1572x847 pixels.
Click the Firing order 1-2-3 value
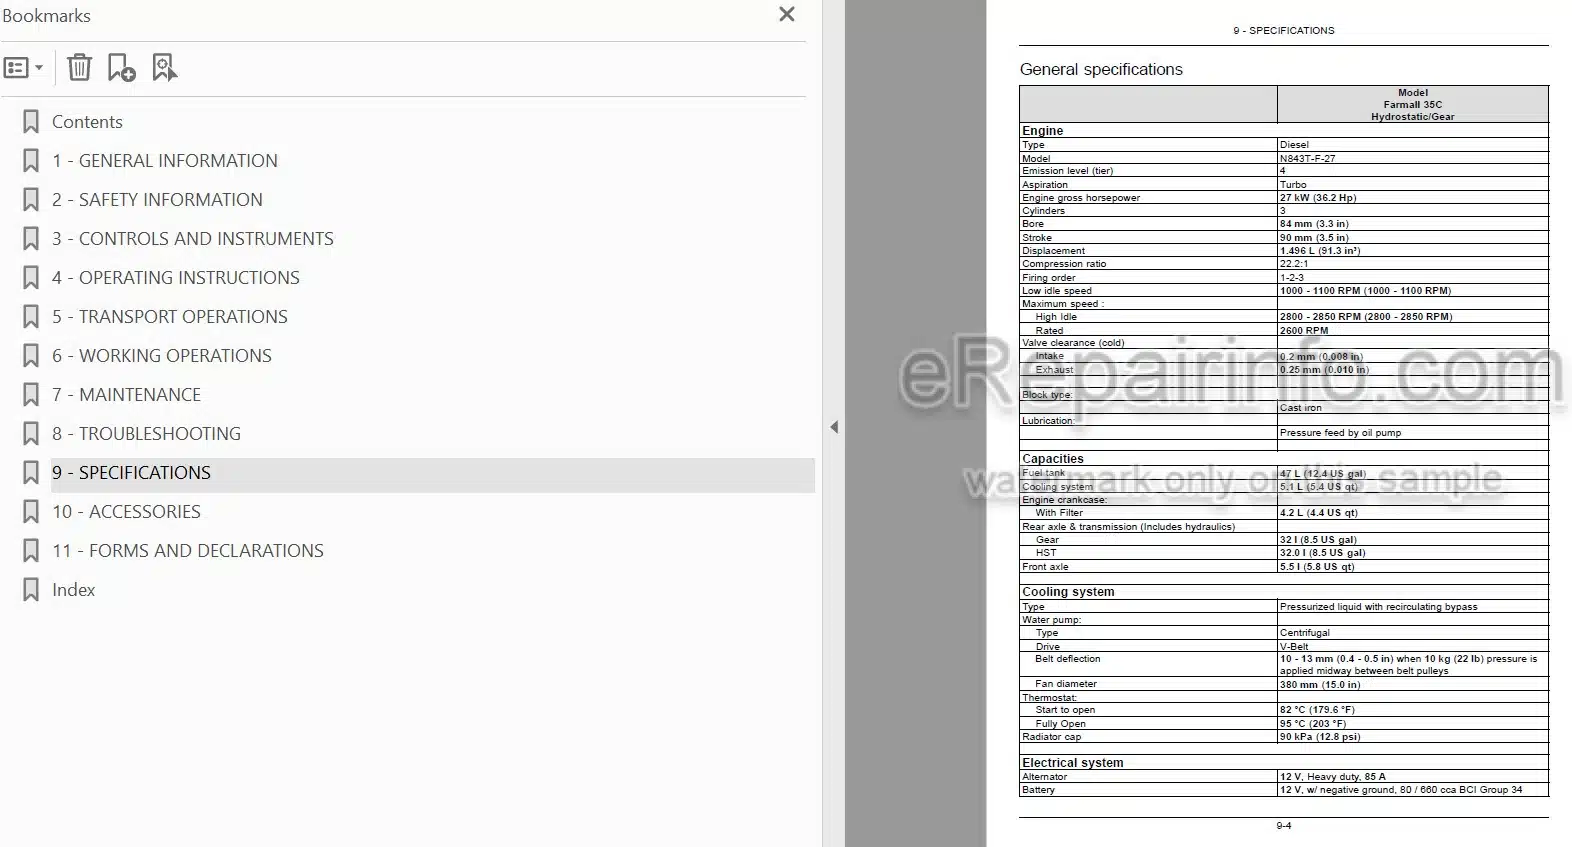pos(1292,278)
